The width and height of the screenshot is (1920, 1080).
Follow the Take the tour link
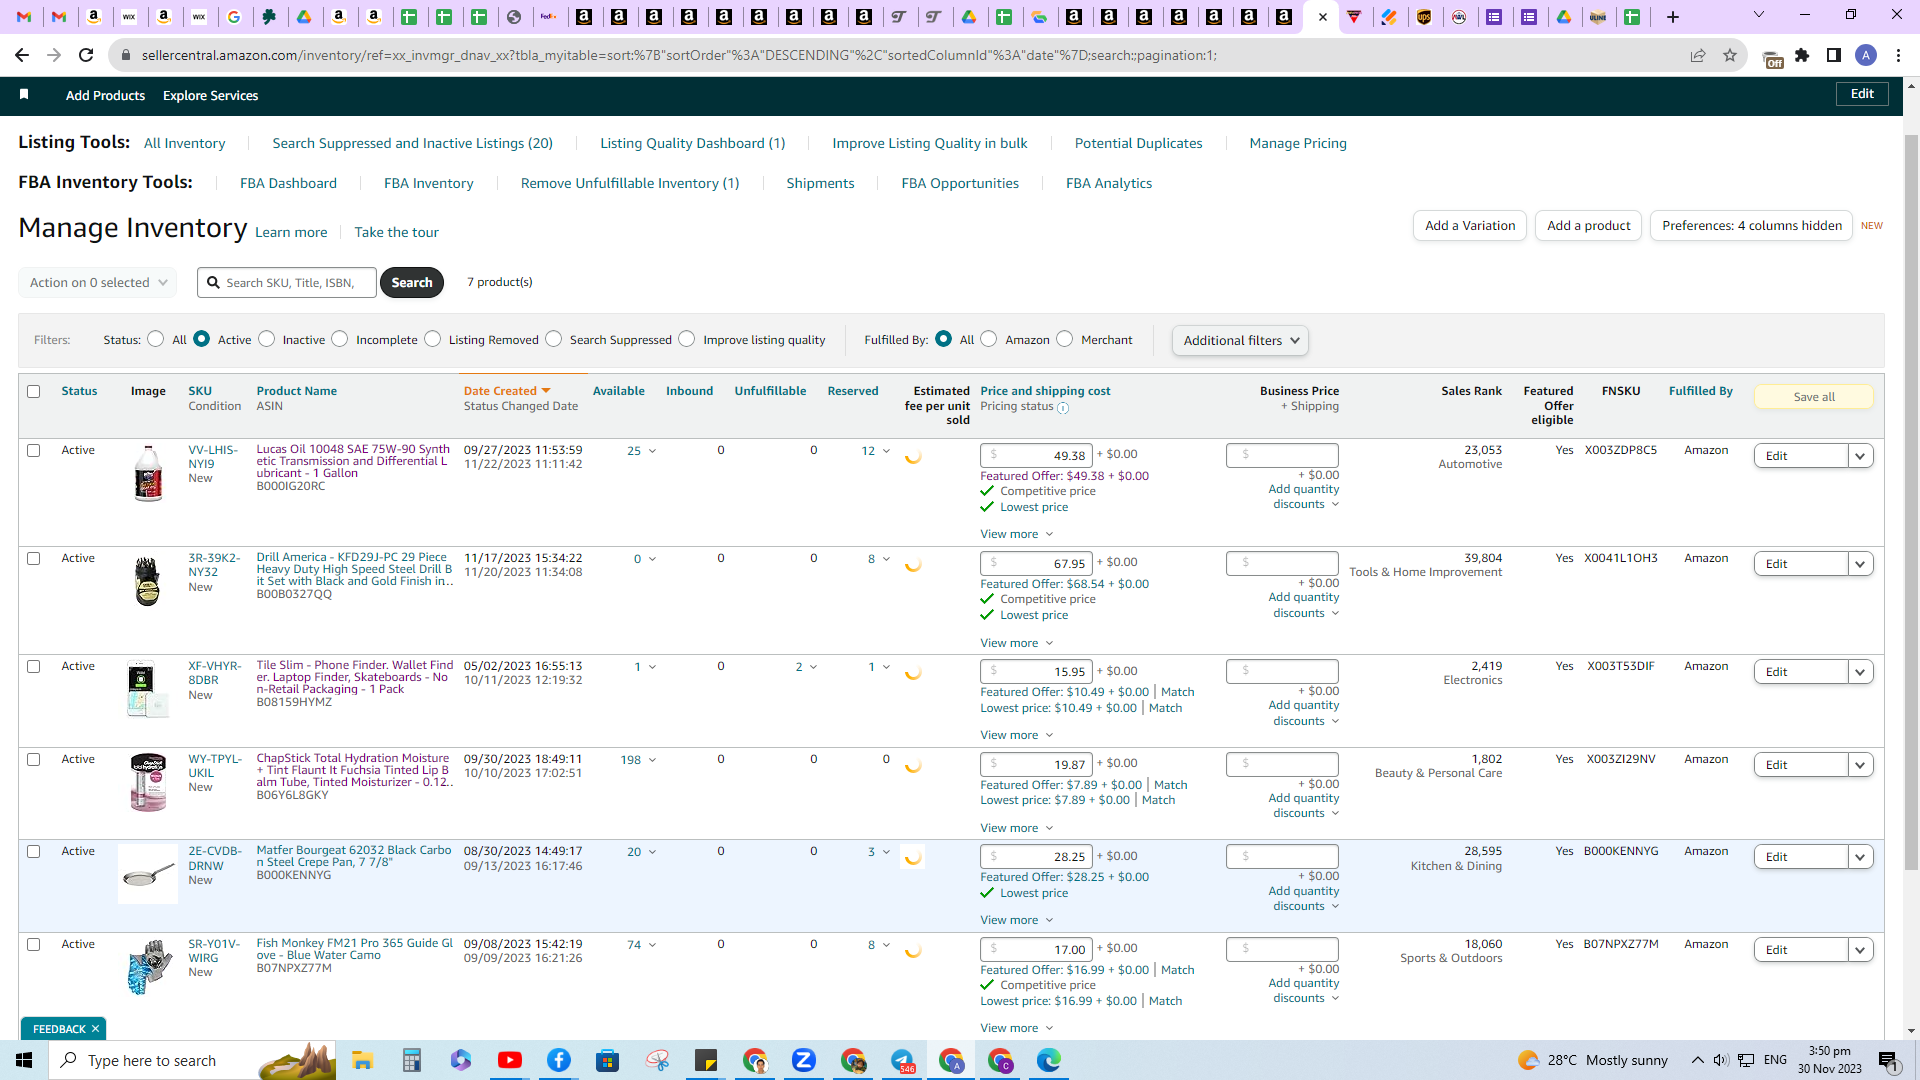396,232
